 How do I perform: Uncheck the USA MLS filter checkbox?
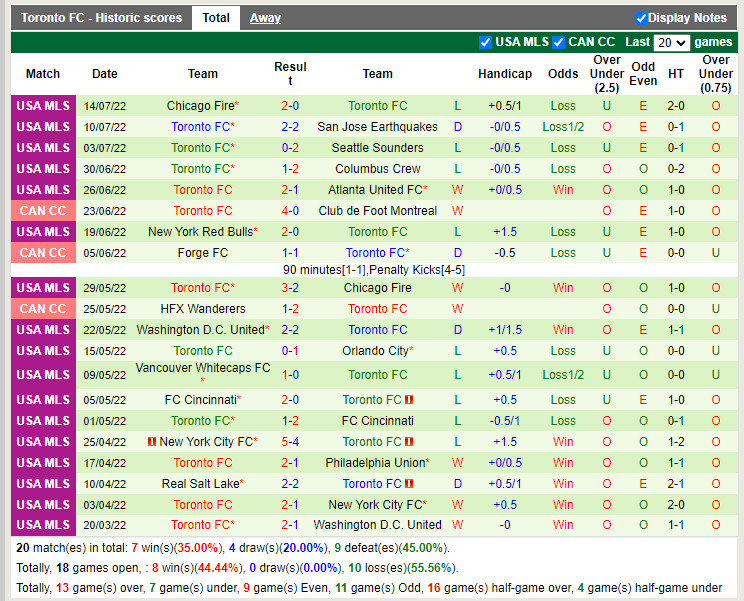(486, 42)
